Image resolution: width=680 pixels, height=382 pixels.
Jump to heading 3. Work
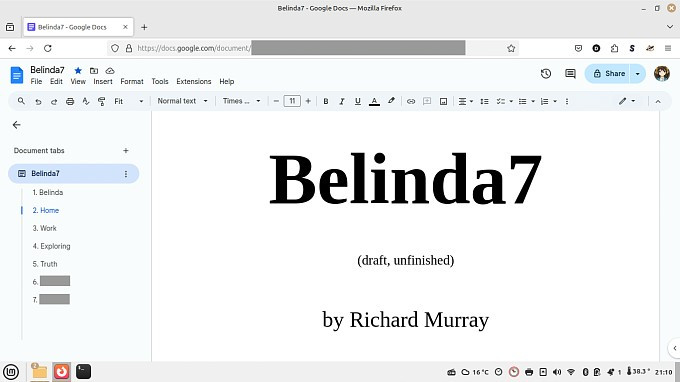44,228
